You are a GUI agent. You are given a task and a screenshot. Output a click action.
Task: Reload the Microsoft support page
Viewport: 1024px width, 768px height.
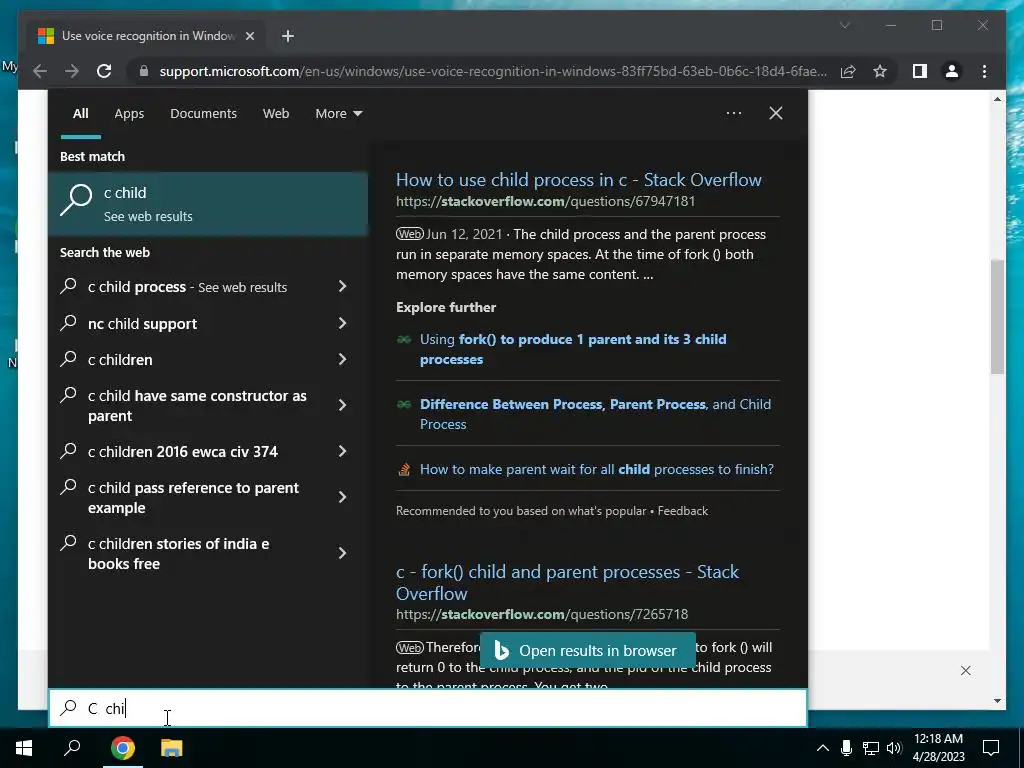(x=104, y=71)
